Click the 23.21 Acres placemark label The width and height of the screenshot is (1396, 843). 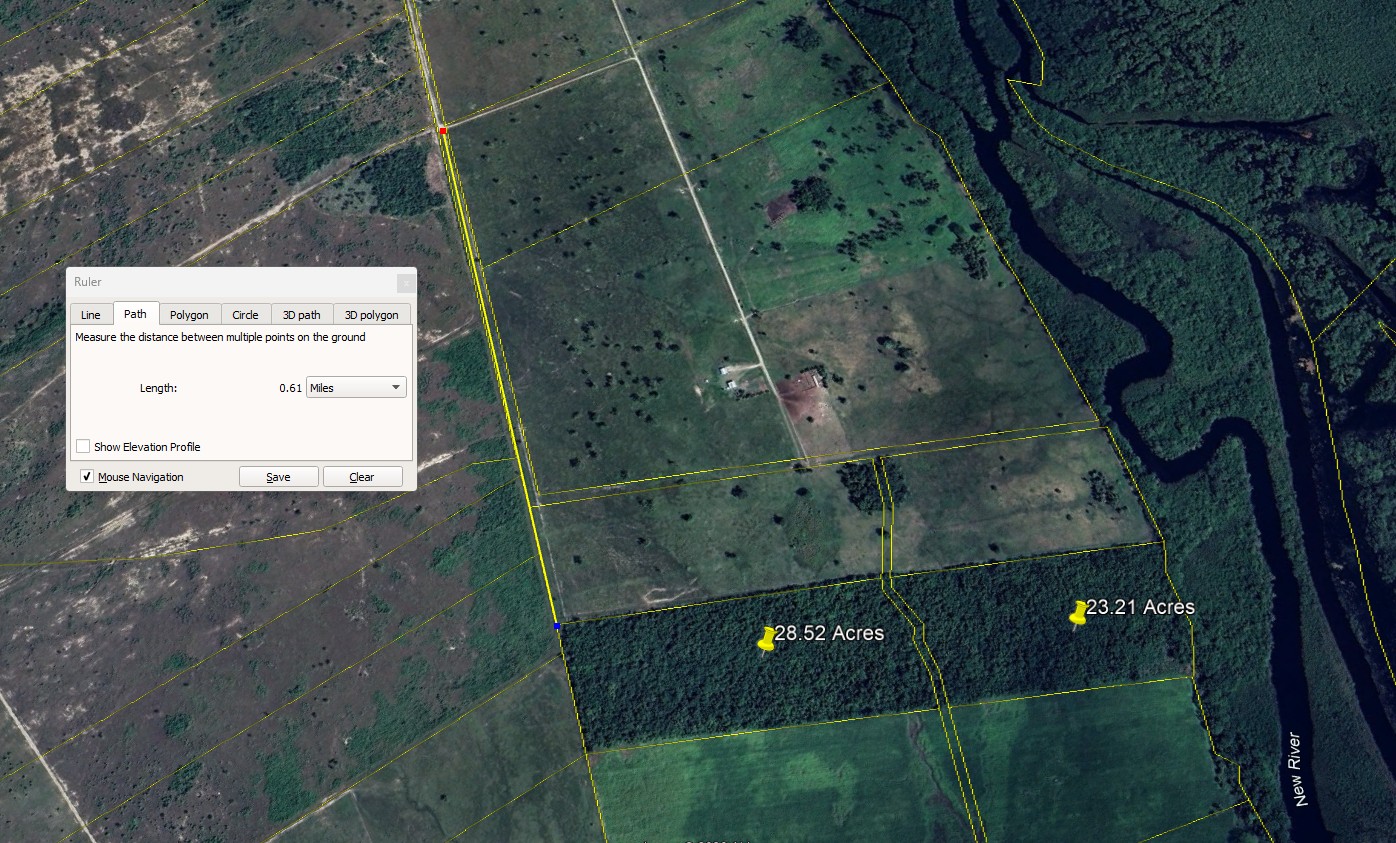1140,607
